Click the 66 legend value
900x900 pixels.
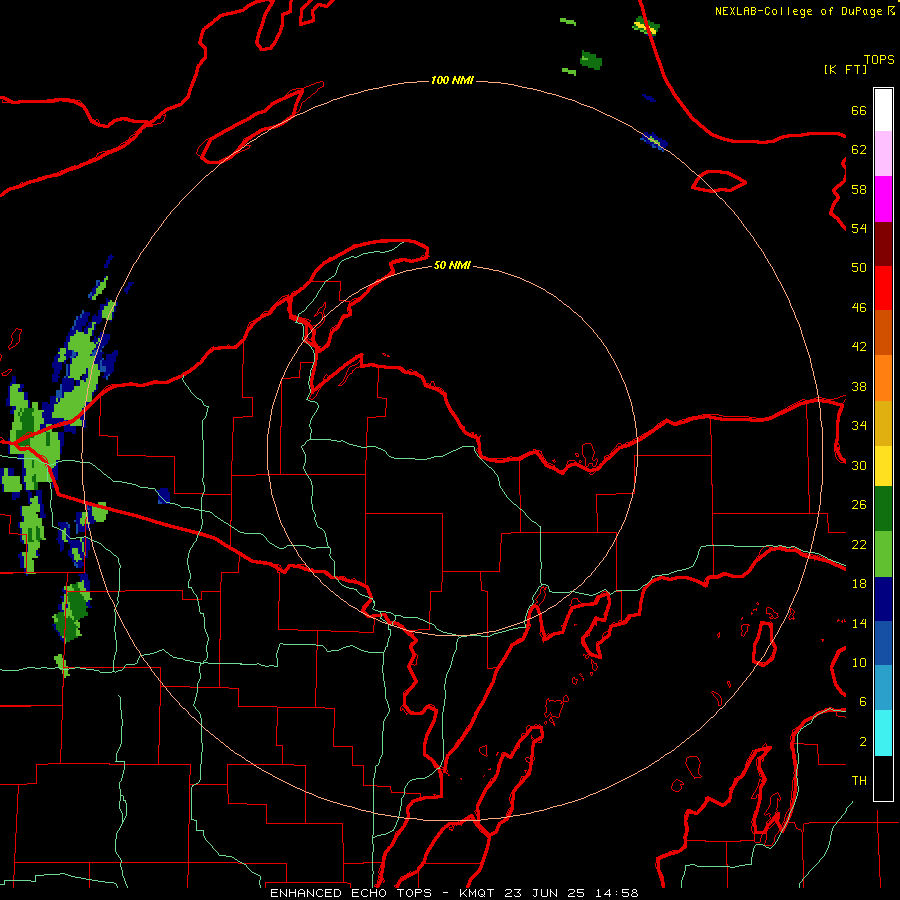point(859,111)
